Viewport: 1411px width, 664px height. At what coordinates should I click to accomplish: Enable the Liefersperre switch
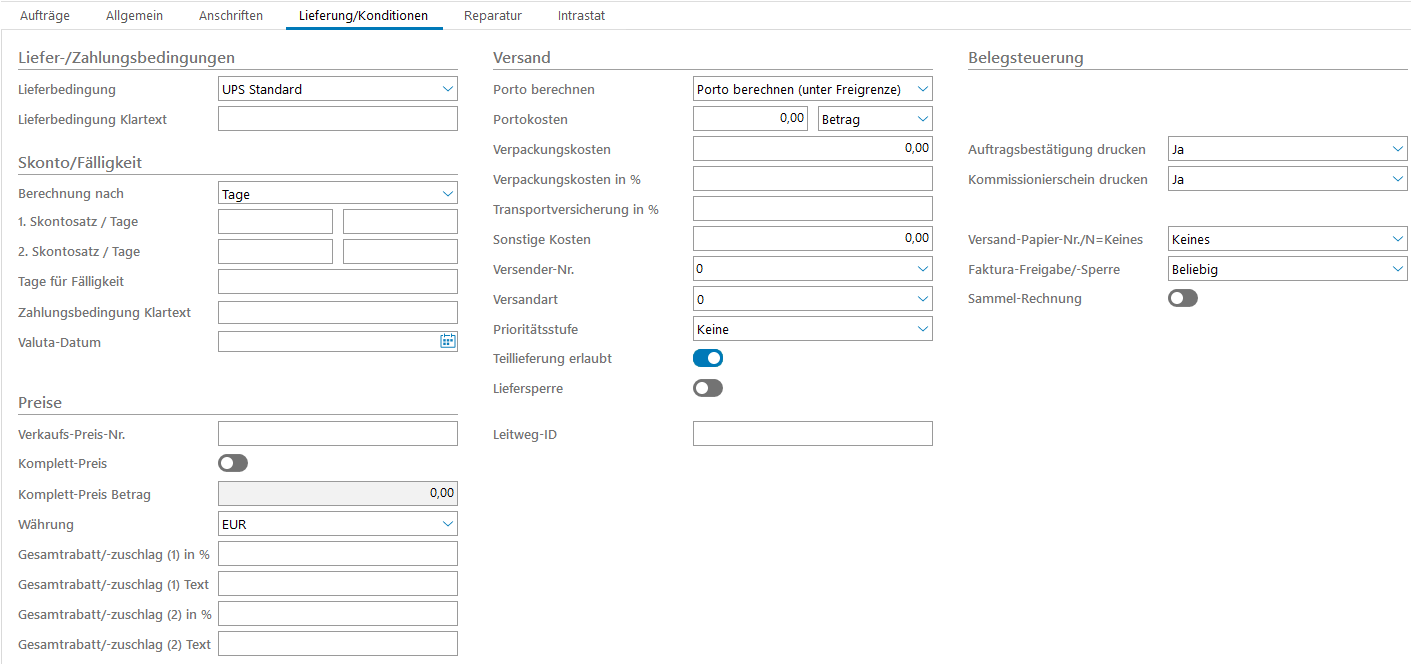pos(708,388)
